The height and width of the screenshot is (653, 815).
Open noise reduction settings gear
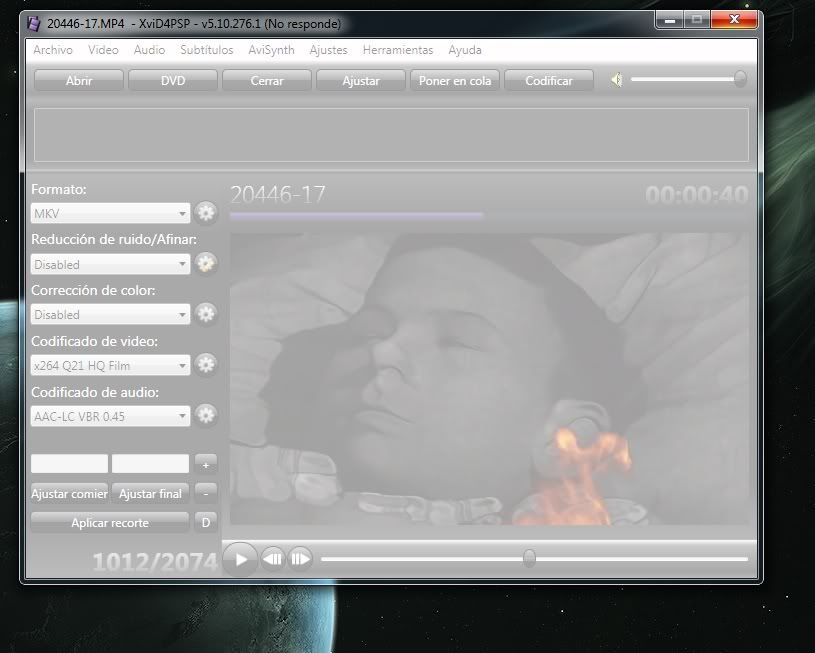(x=206, y=264)
